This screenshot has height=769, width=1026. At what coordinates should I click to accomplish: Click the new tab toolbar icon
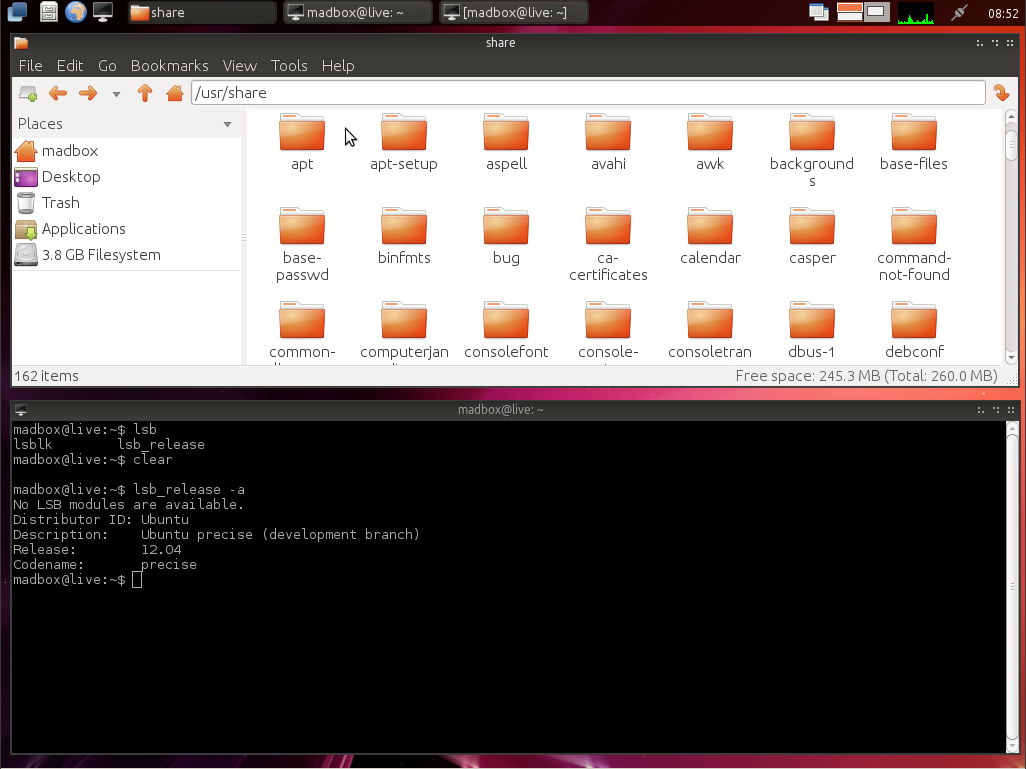27,93
